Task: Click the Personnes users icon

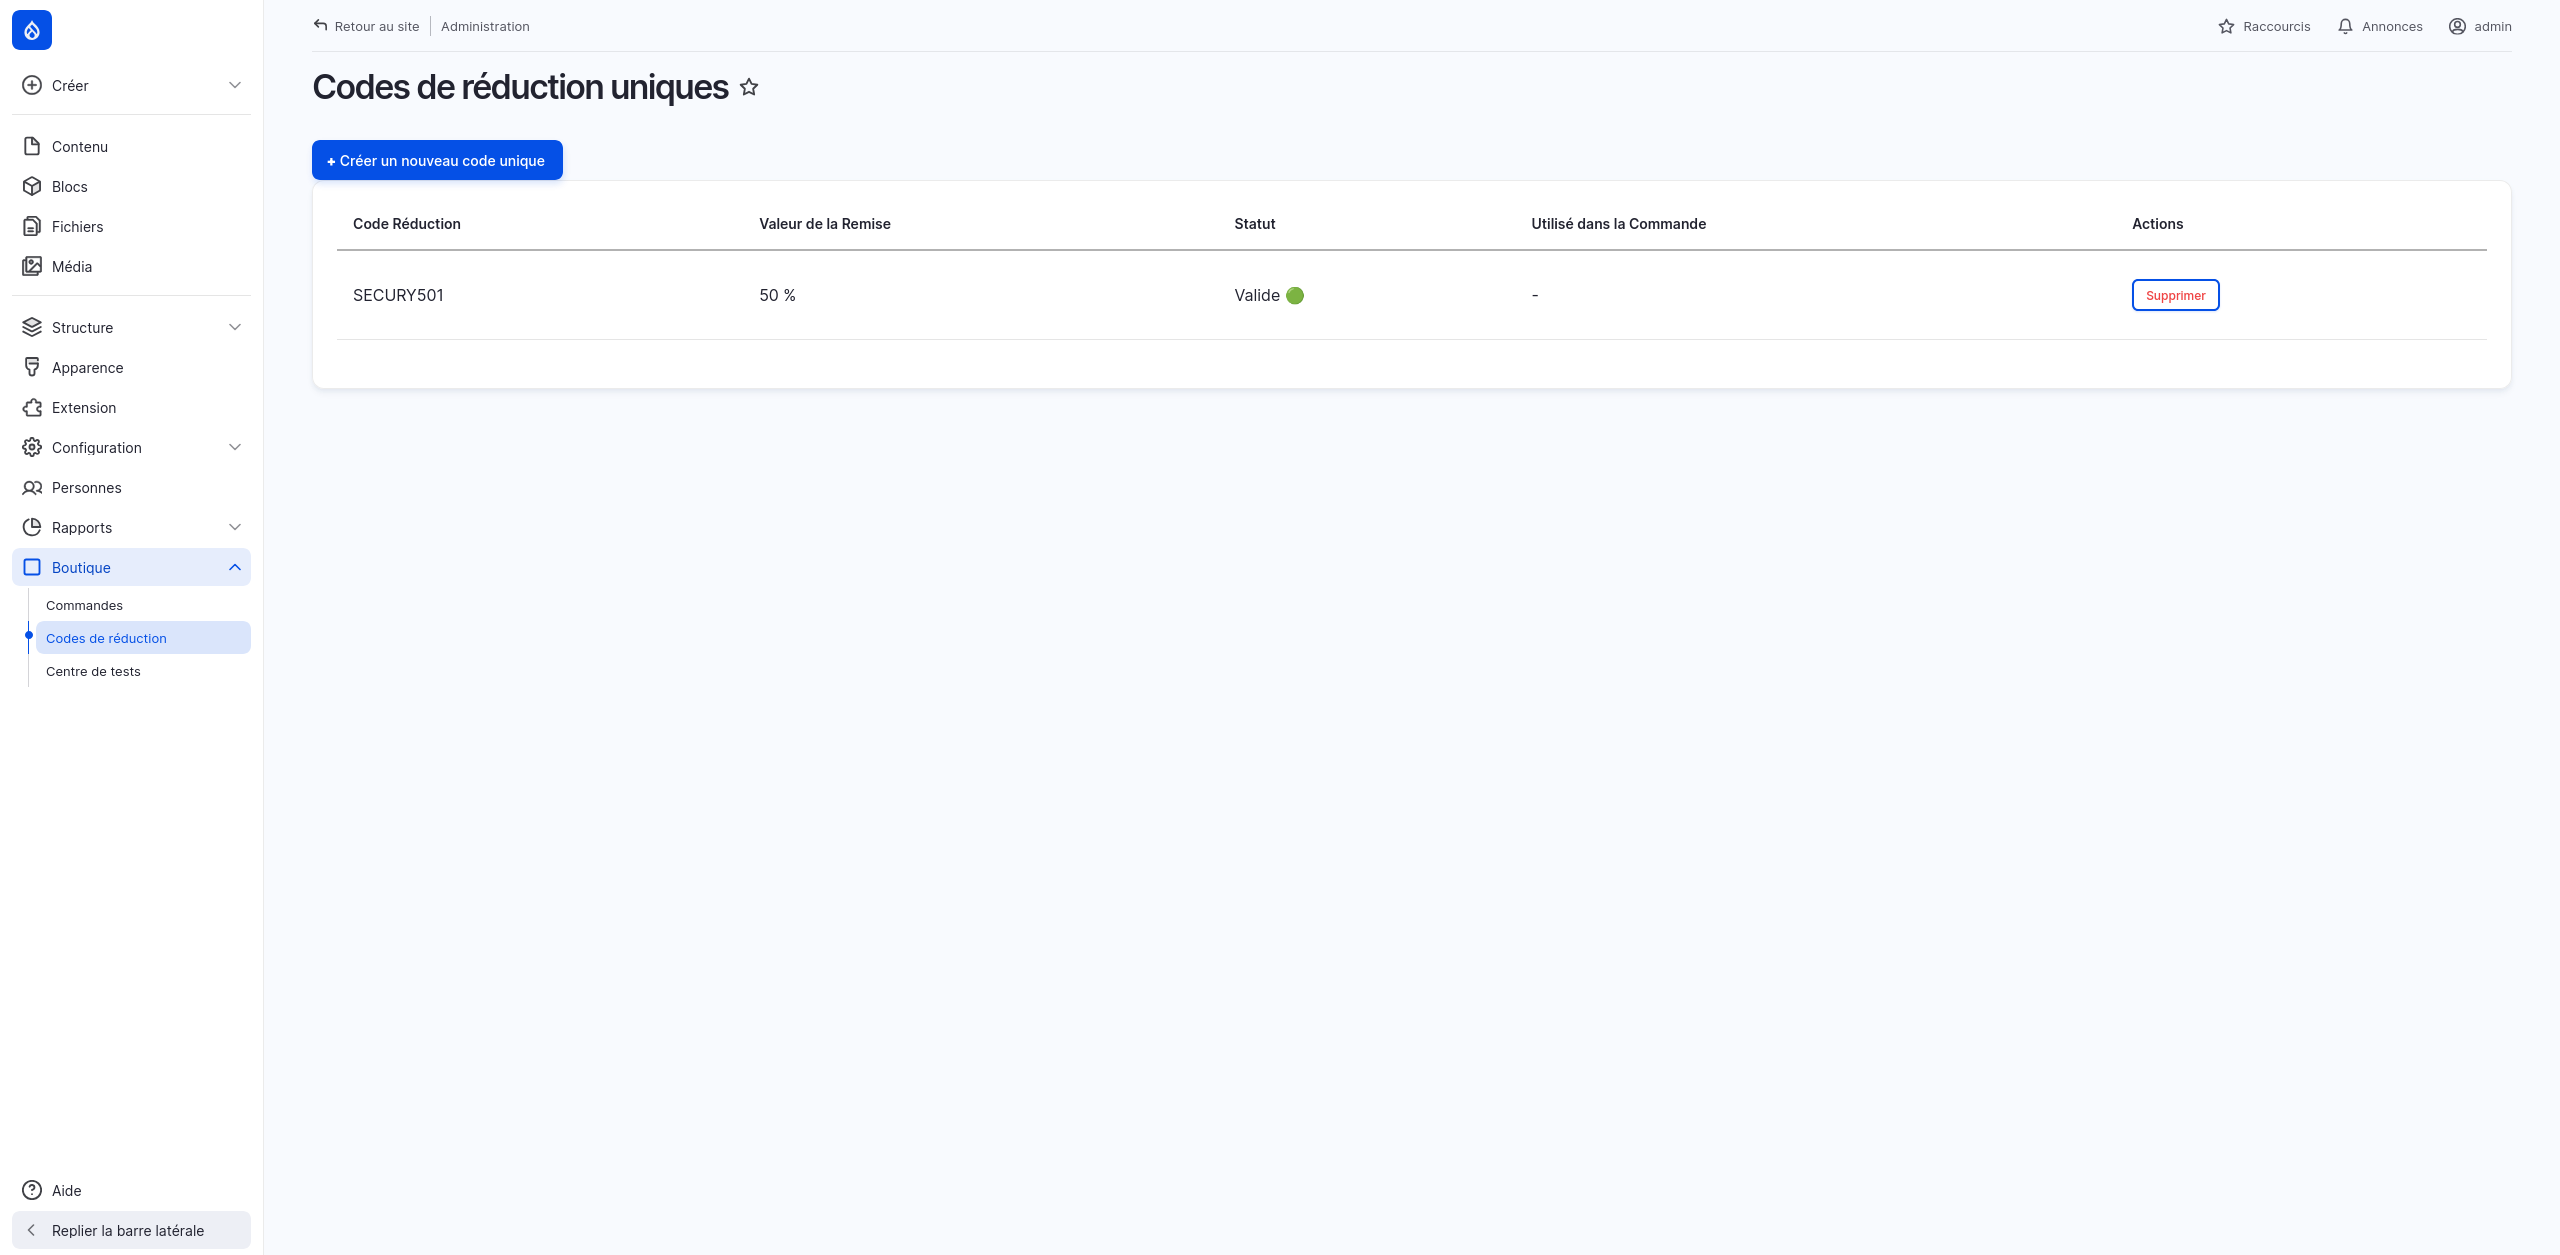Action: tap(32, 487)
